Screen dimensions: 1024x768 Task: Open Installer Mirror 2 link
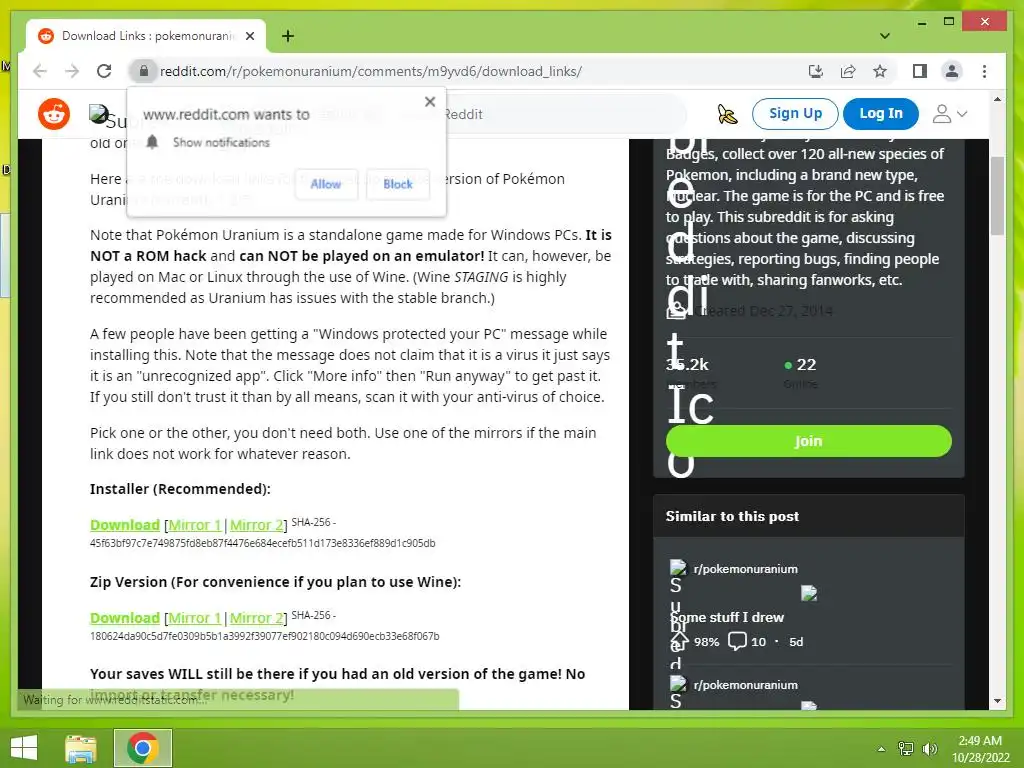click(x=257, y=525)
